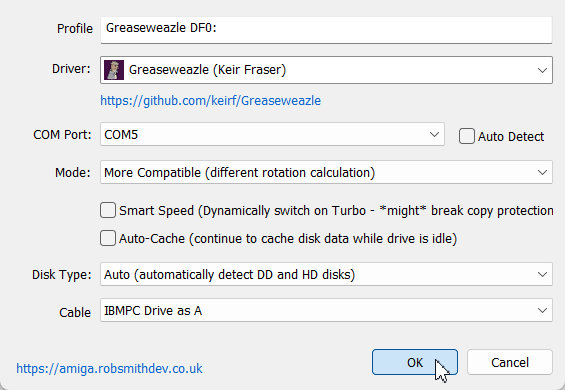Click the Auto-Cache option label text
This screenshot has height=390, width=565.
point(288,239)
